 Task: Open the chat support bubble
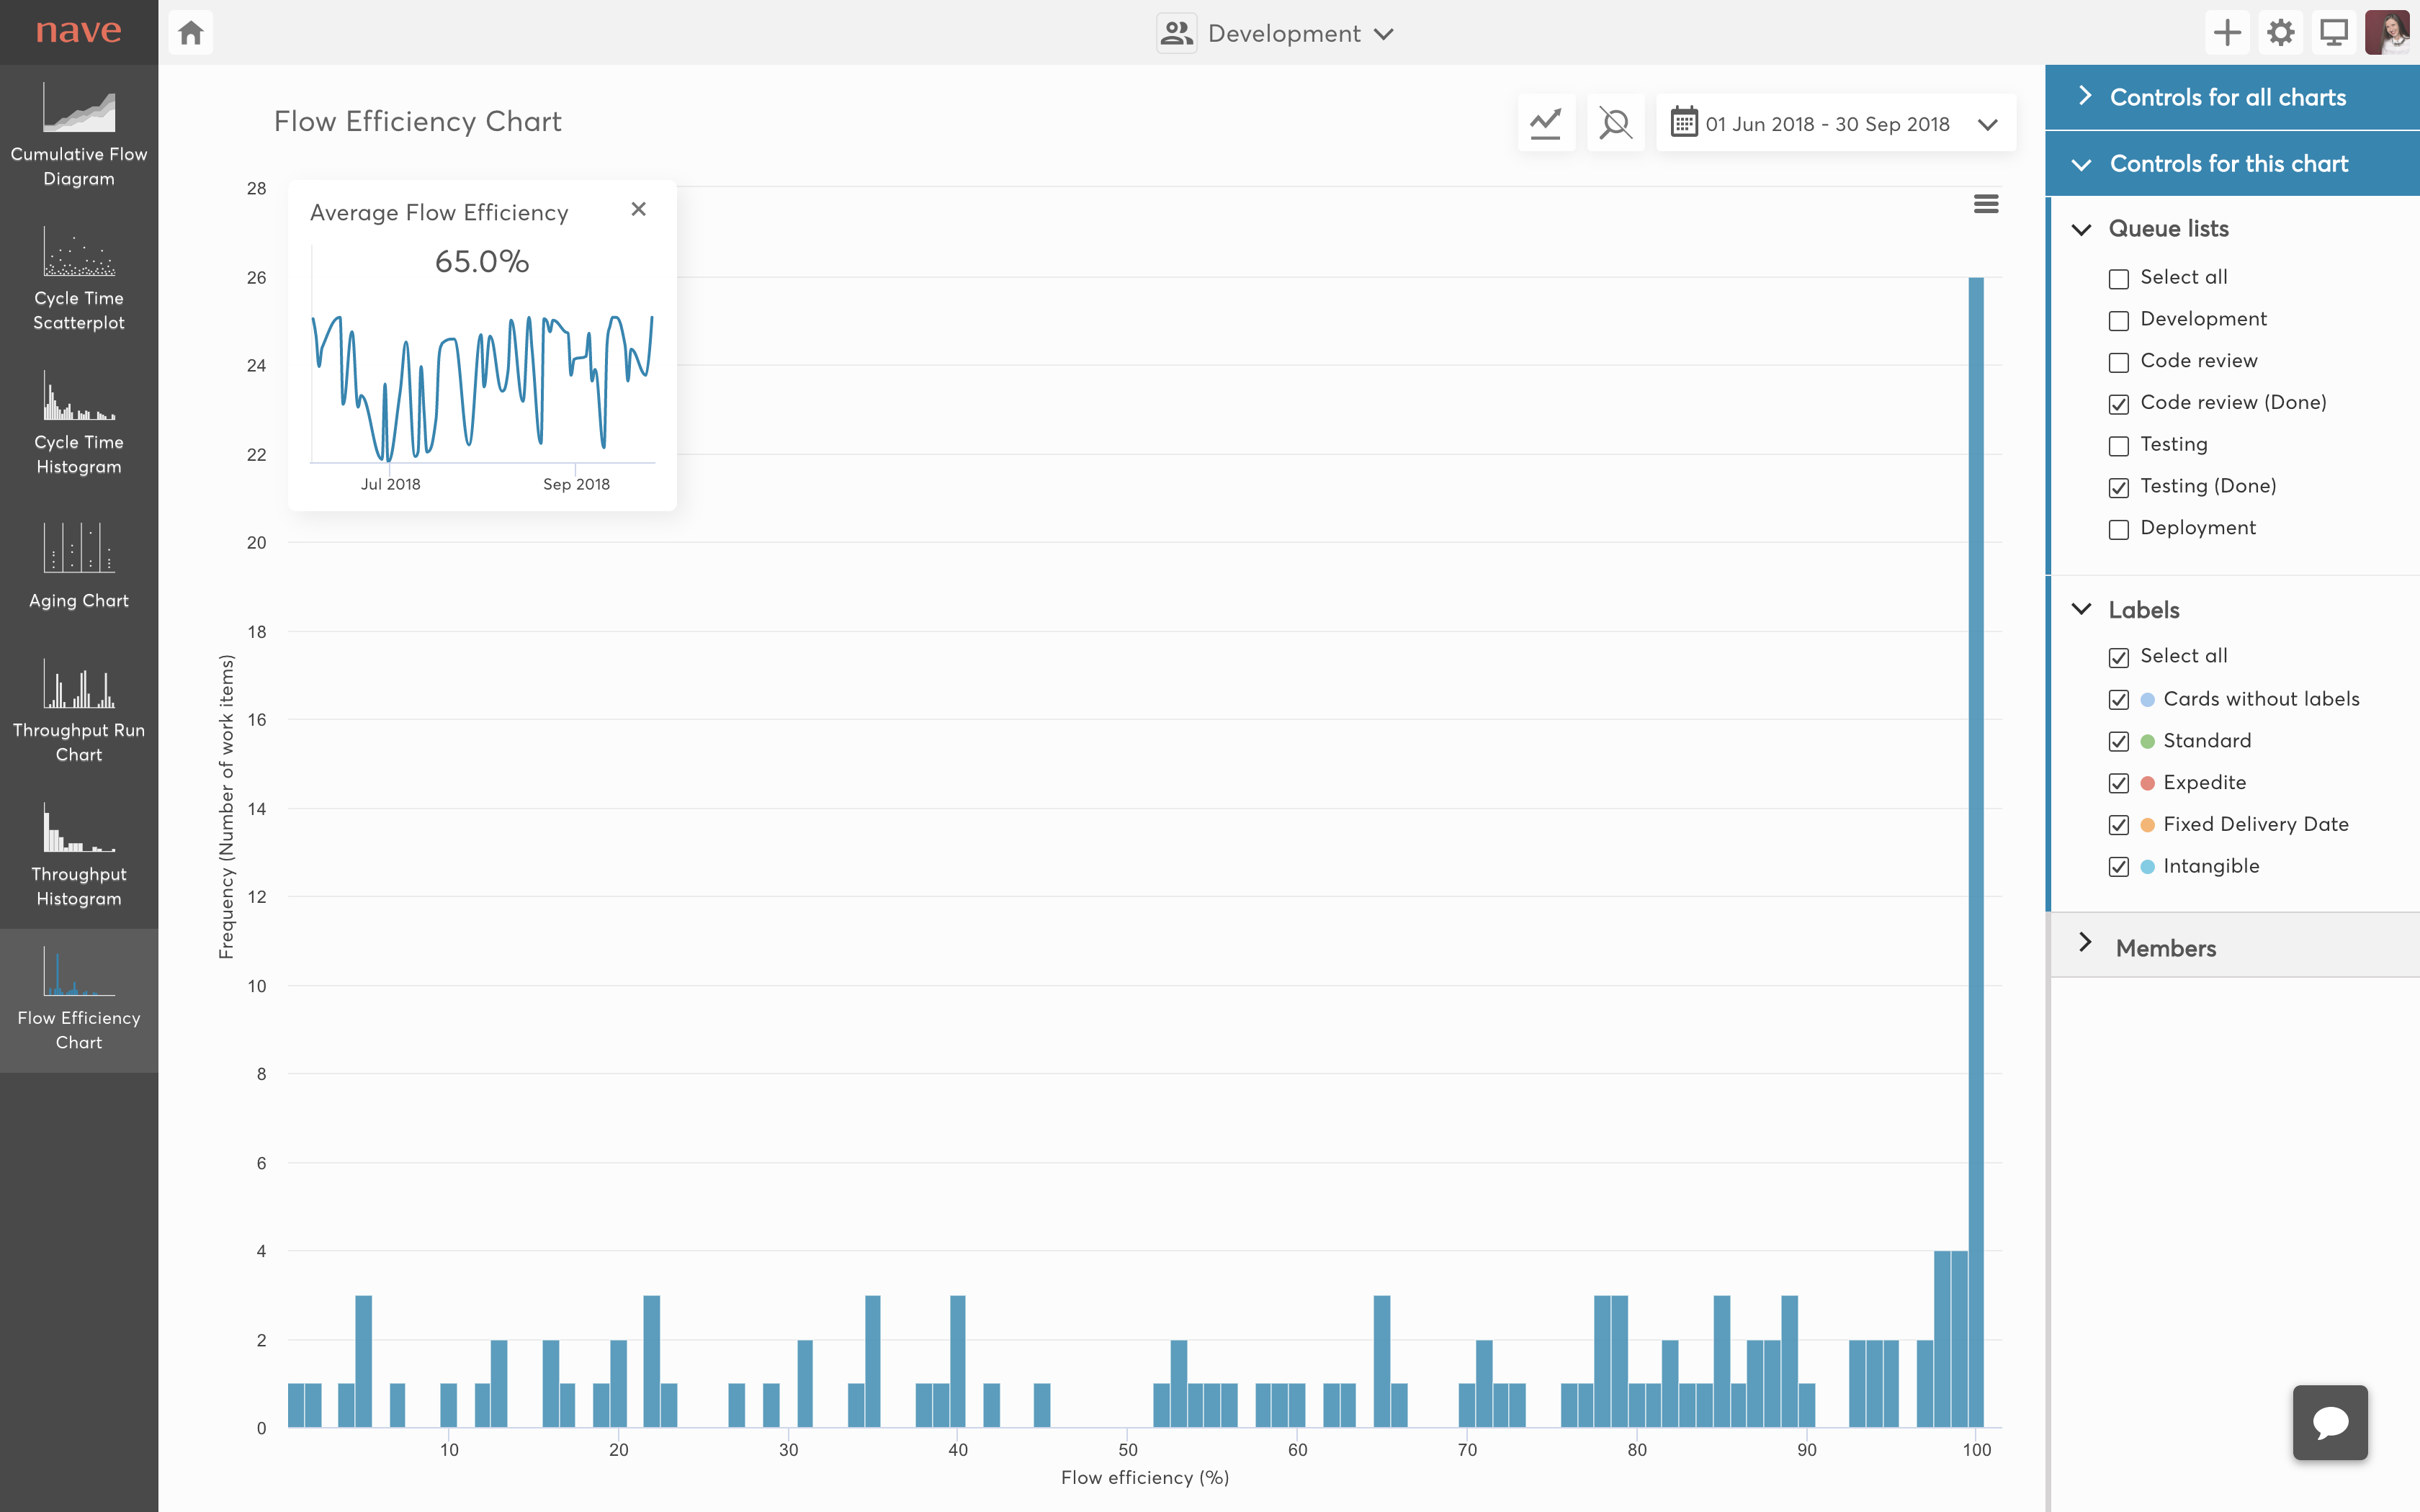pos(2330,1422)
